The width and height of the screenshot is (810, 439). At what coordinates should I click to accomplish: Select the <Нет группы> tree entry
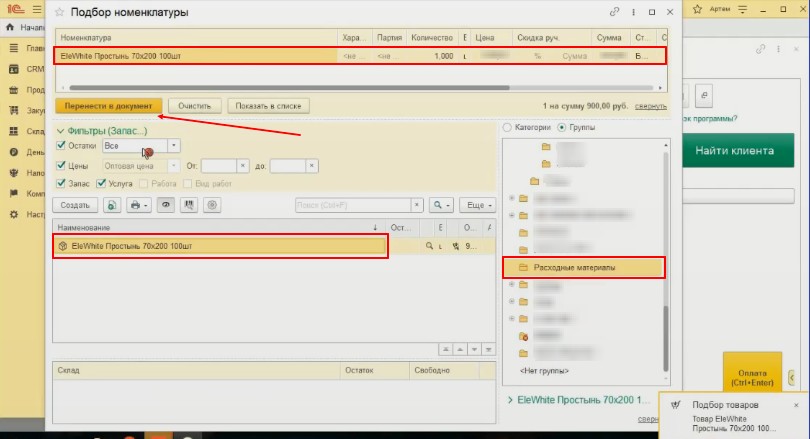pyautogui.click(x=544, y=371)
